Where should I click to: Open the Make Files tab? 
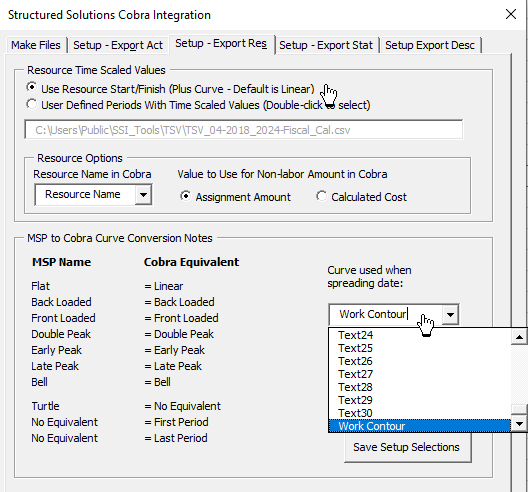point(36,45)
